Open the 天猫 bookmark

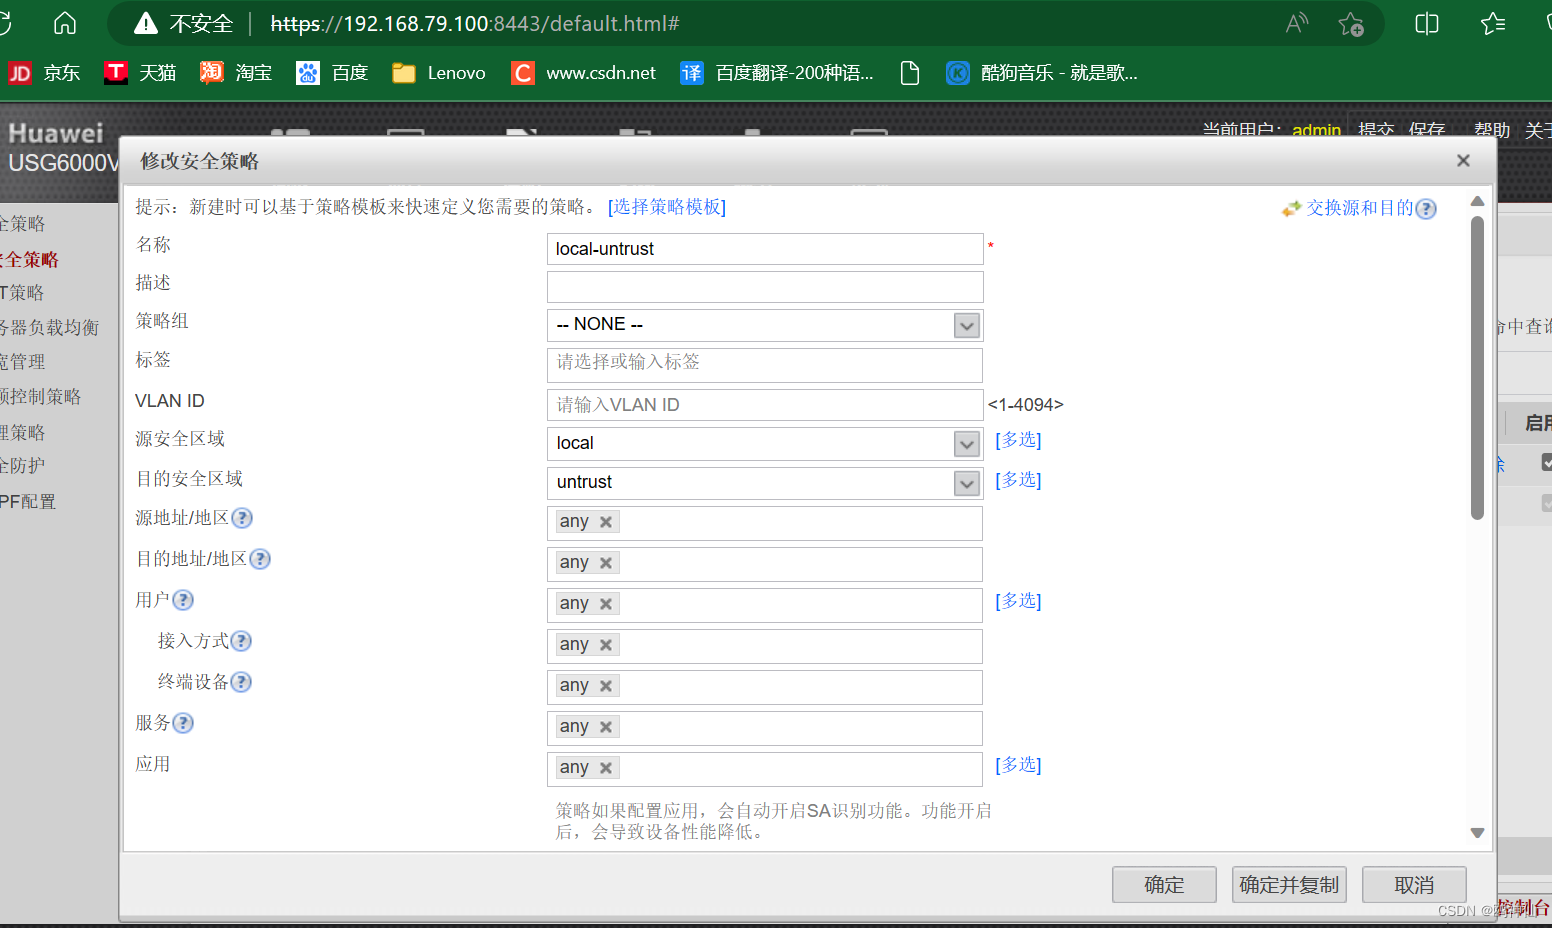pos(140,73)
